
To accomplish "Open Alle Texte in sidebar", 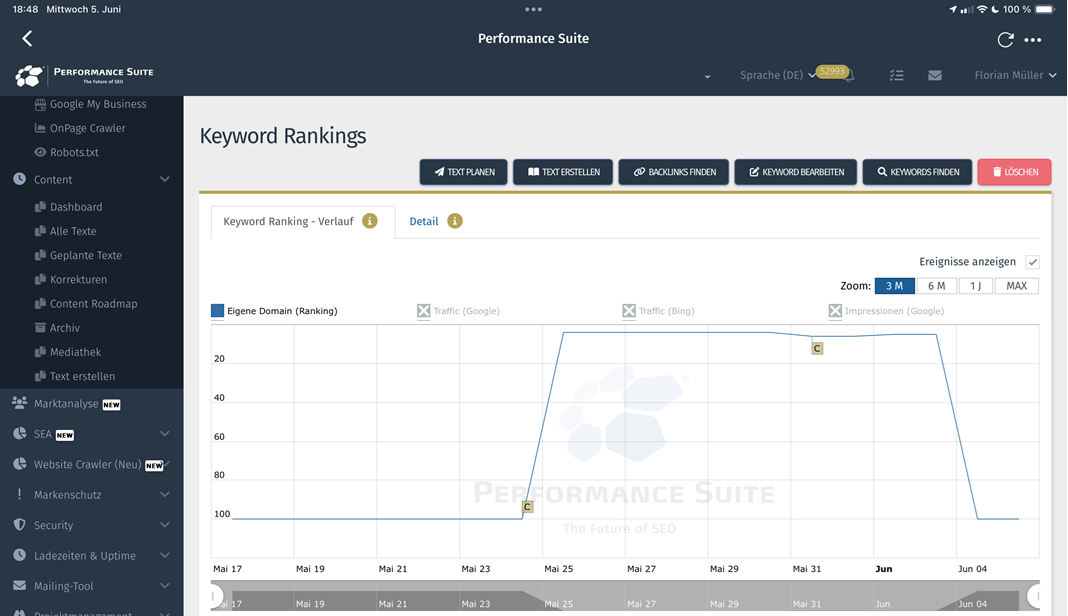I will [73, 231].
